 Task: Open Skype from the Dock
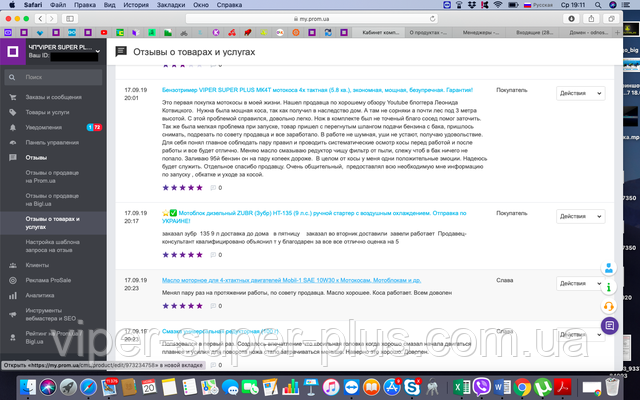pos(412,386)
